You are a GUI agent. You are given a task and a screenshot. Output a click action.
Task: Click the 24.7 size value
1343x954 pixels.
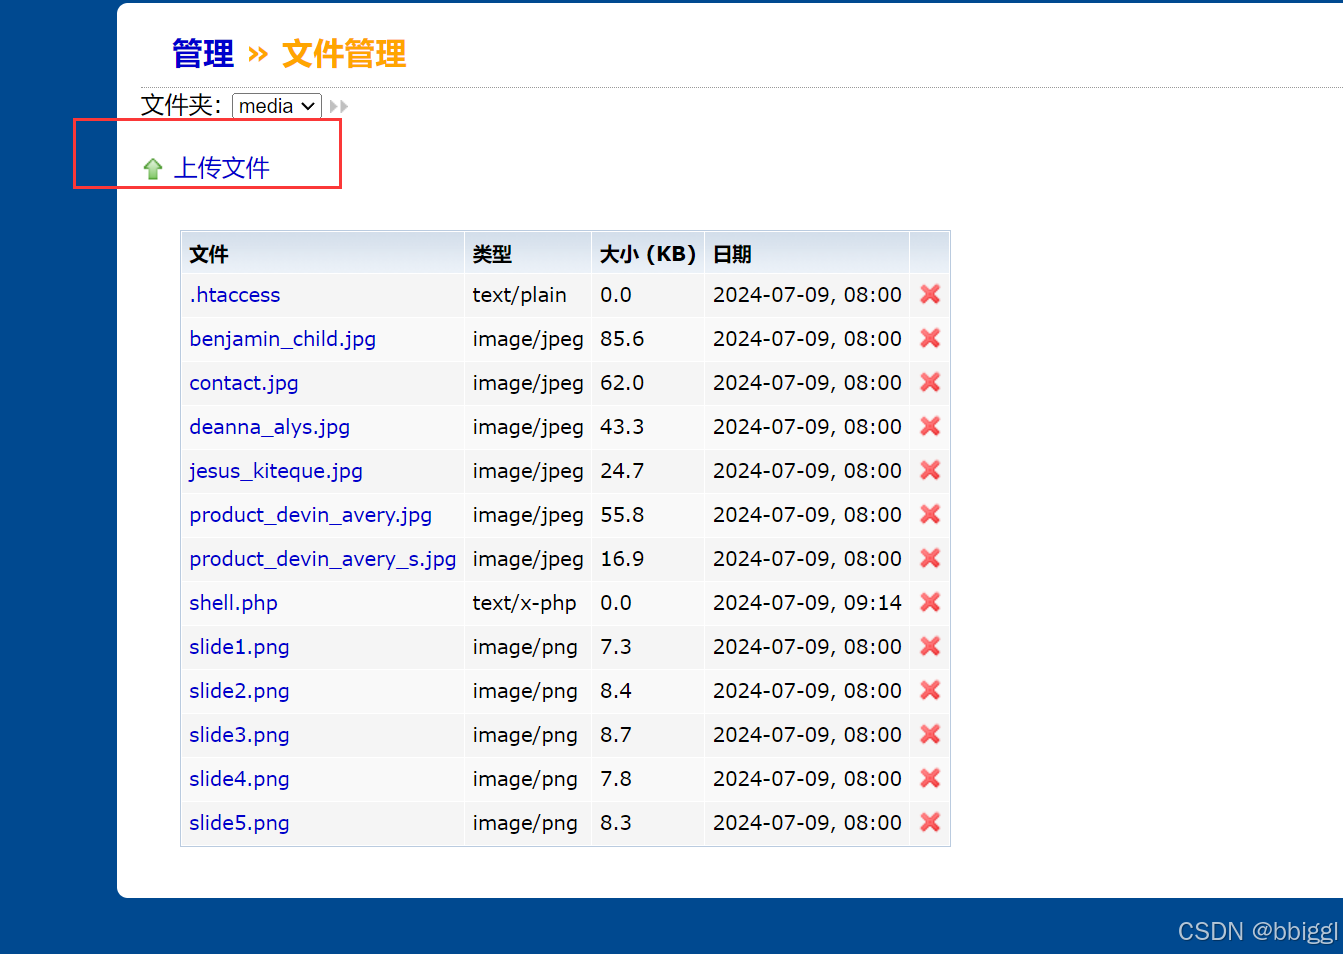[622, 471]
